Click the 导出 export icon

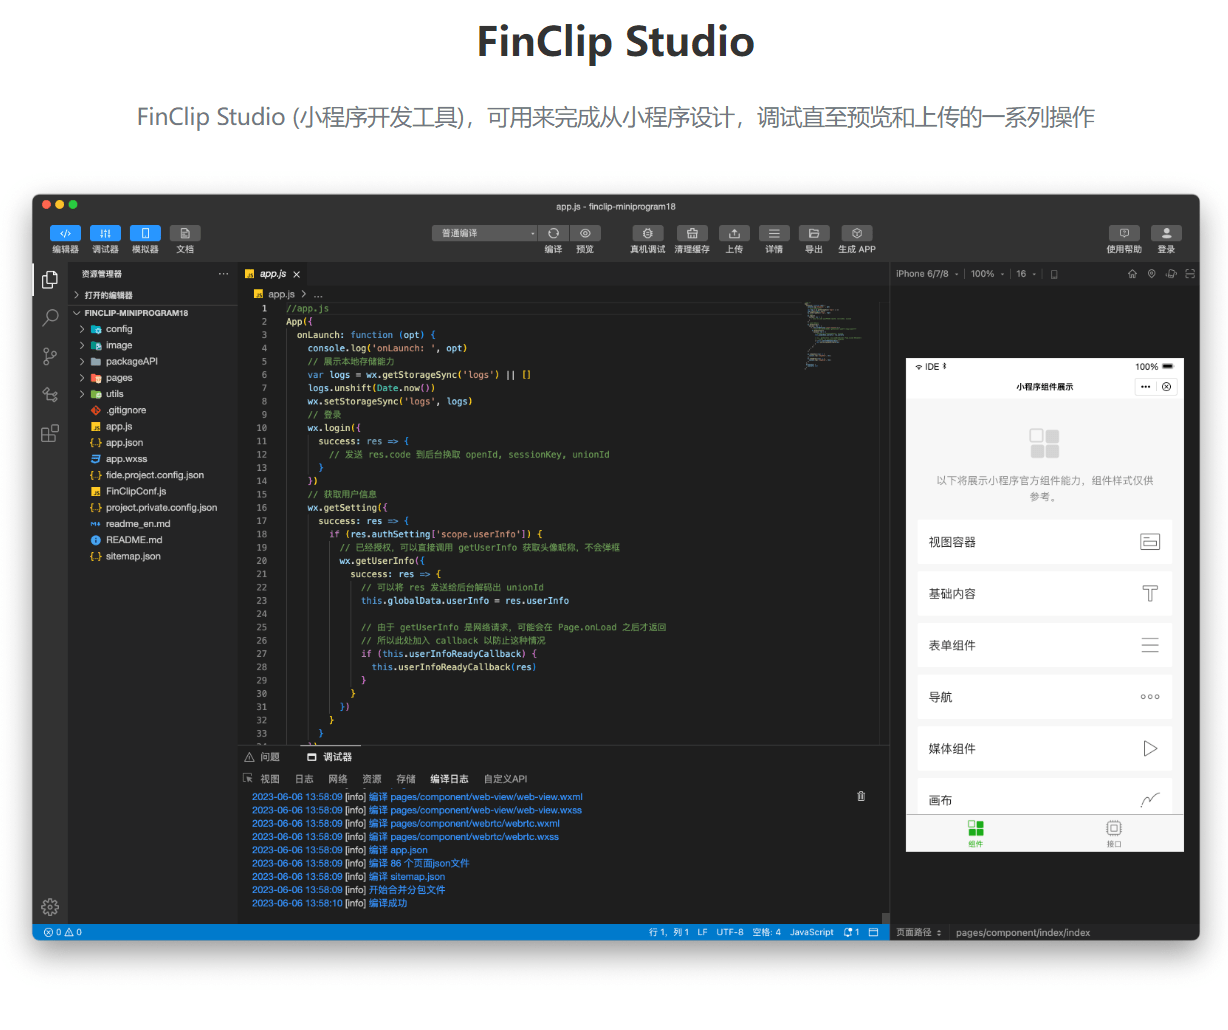[814, 233]
